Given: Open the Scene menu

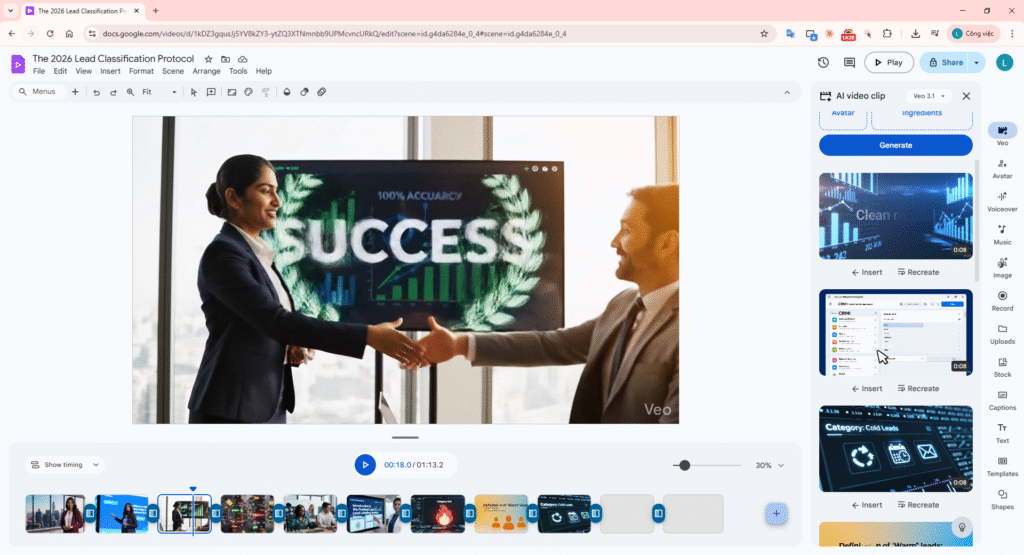Looking at the screenshot, I should point(173,72).
